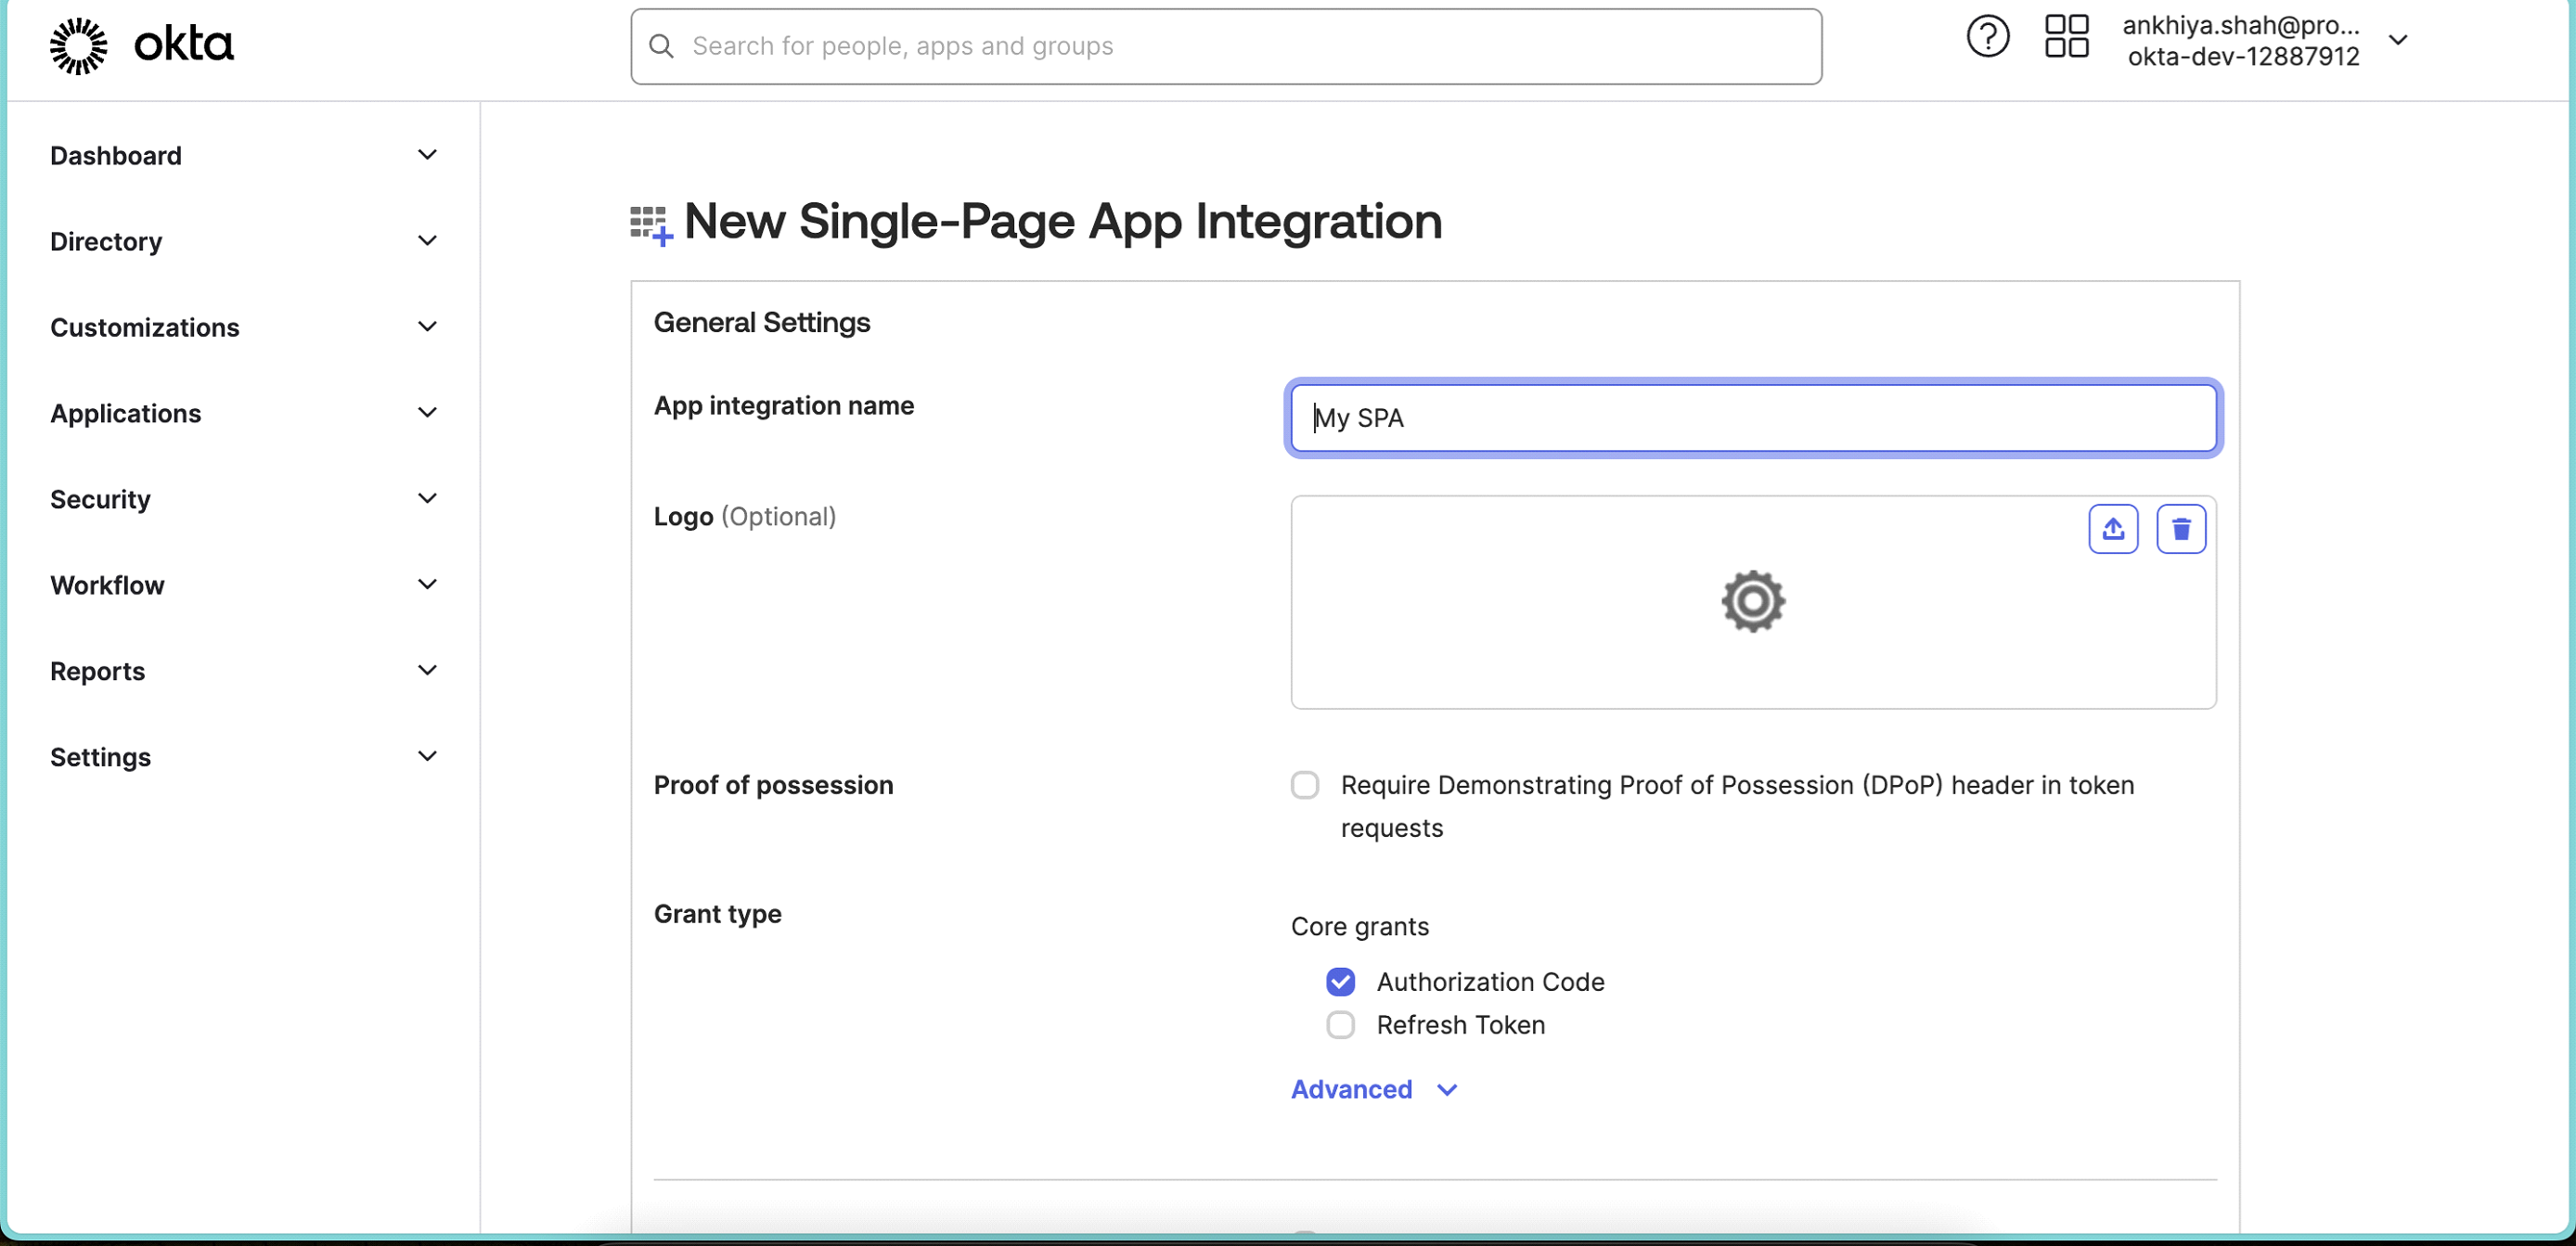Click the search magnifier icon

661,46
